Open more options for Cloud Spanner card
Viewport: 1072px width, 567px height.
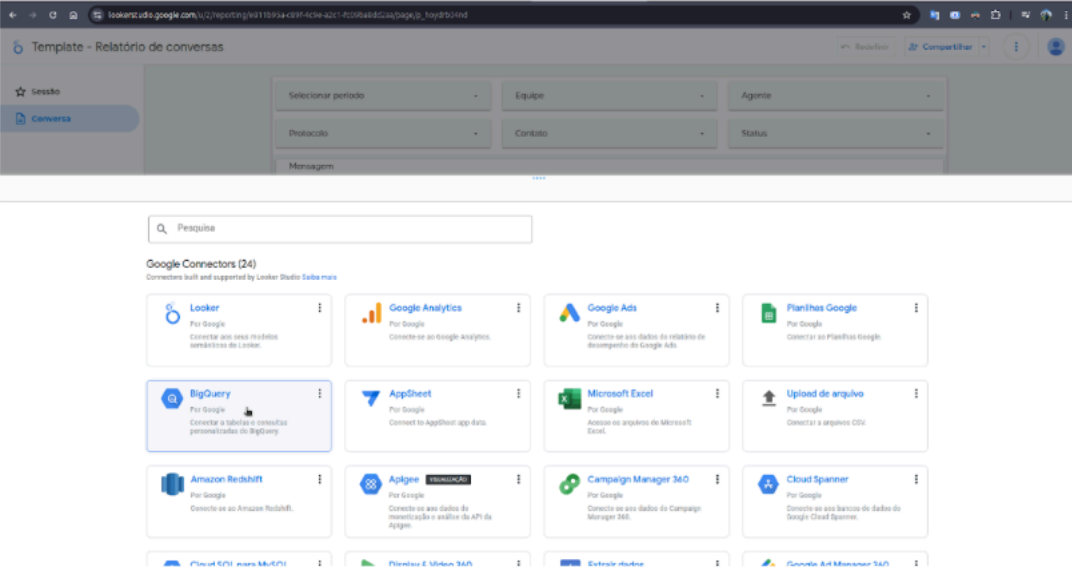tap(916, 479)
